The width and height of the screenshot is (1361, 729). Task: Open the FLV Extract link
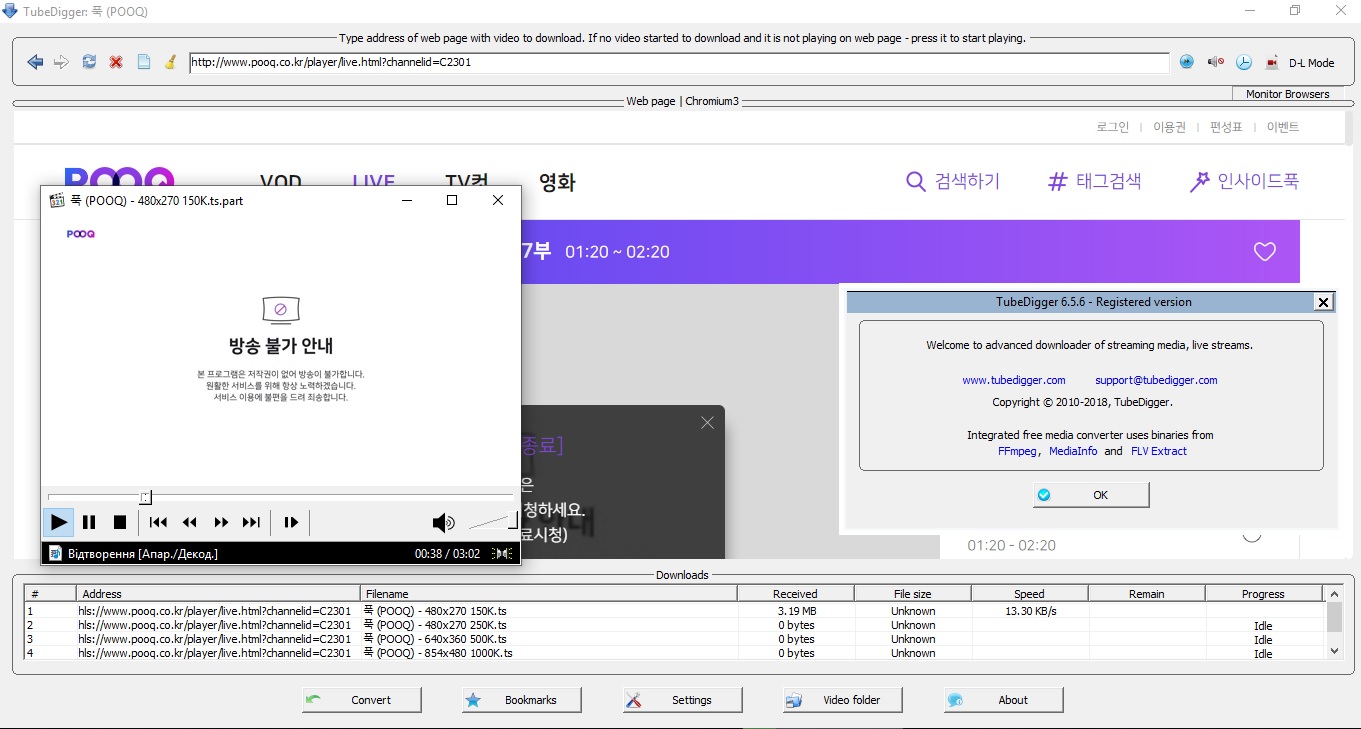tap(1159, 451)
